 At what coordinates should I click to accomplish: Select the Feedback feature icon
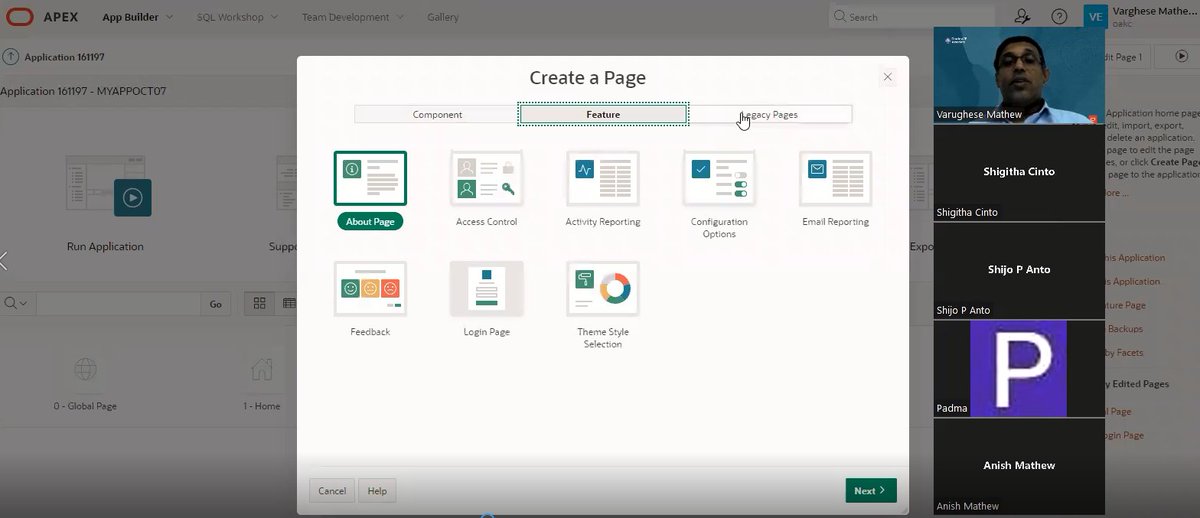(370, 289)
